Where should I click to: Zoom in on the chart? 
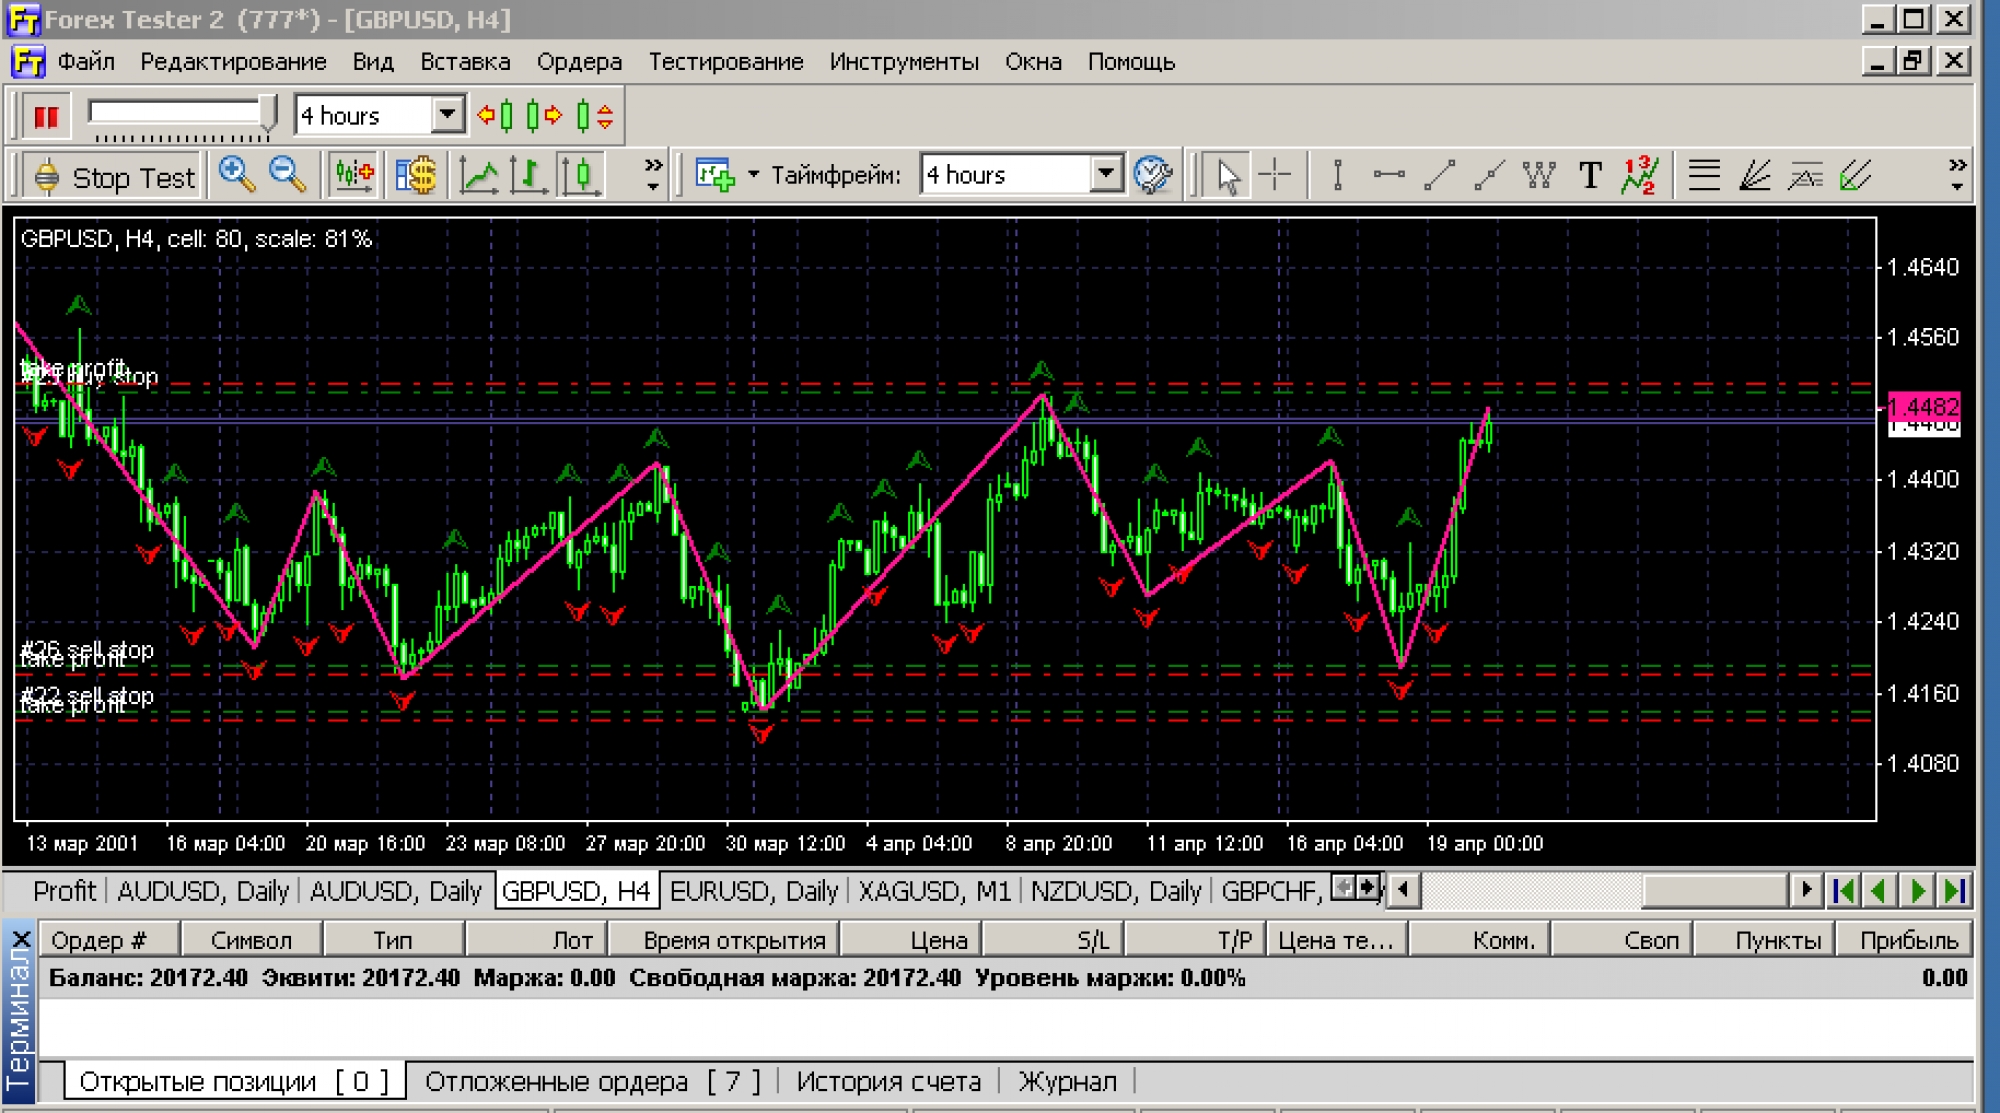[237, 176]
